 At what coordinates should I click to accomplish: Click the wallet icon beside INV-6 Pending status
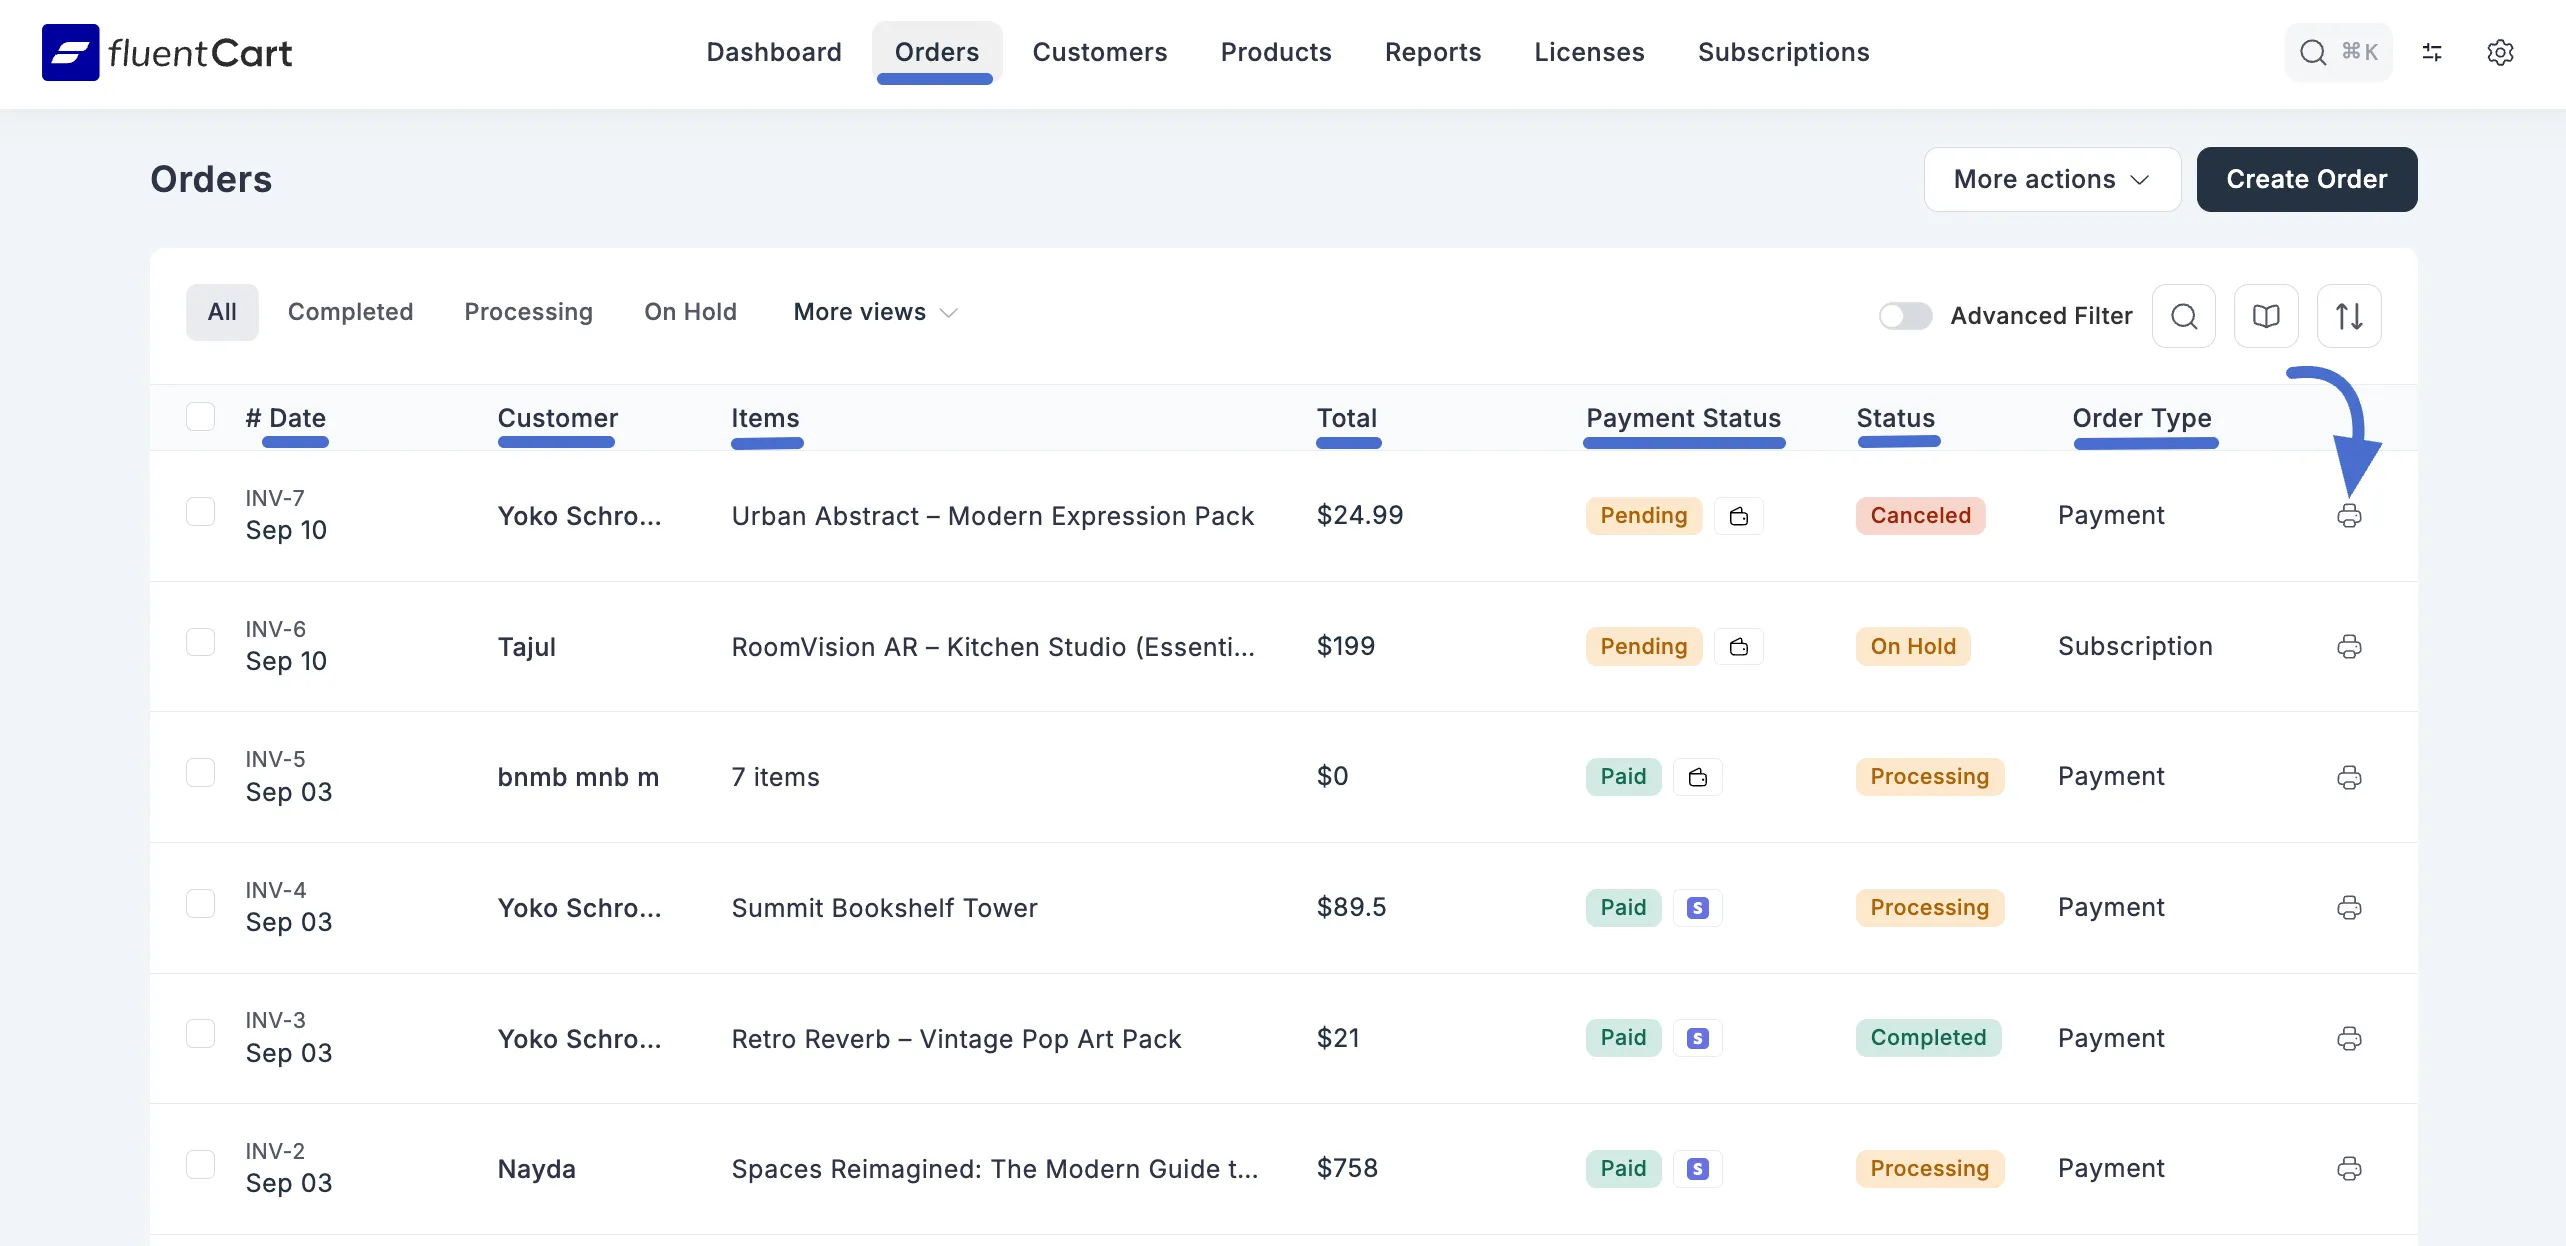pyautogui.click(x=1738, y=646)
